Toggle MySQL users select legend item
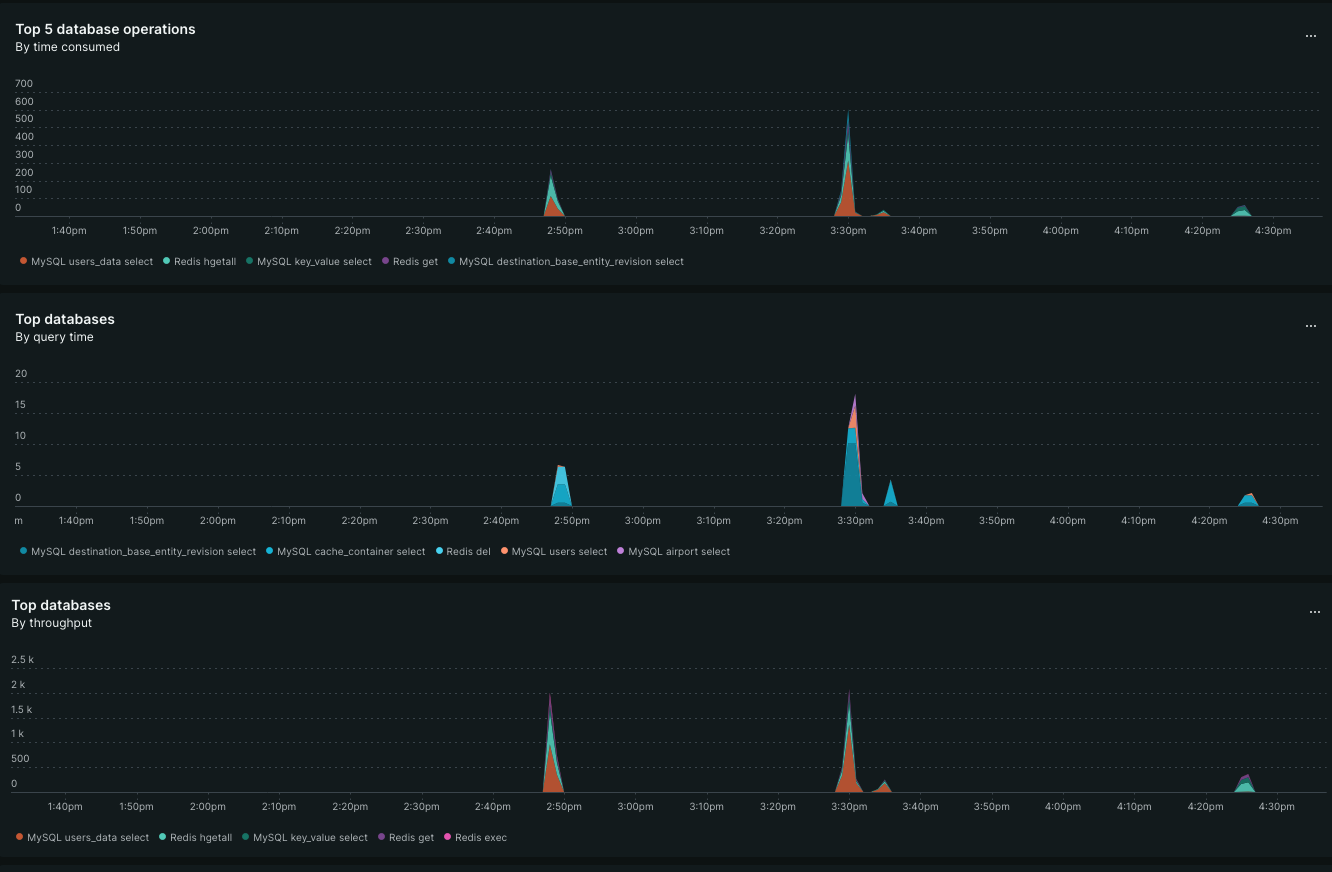 pos(553,551)
